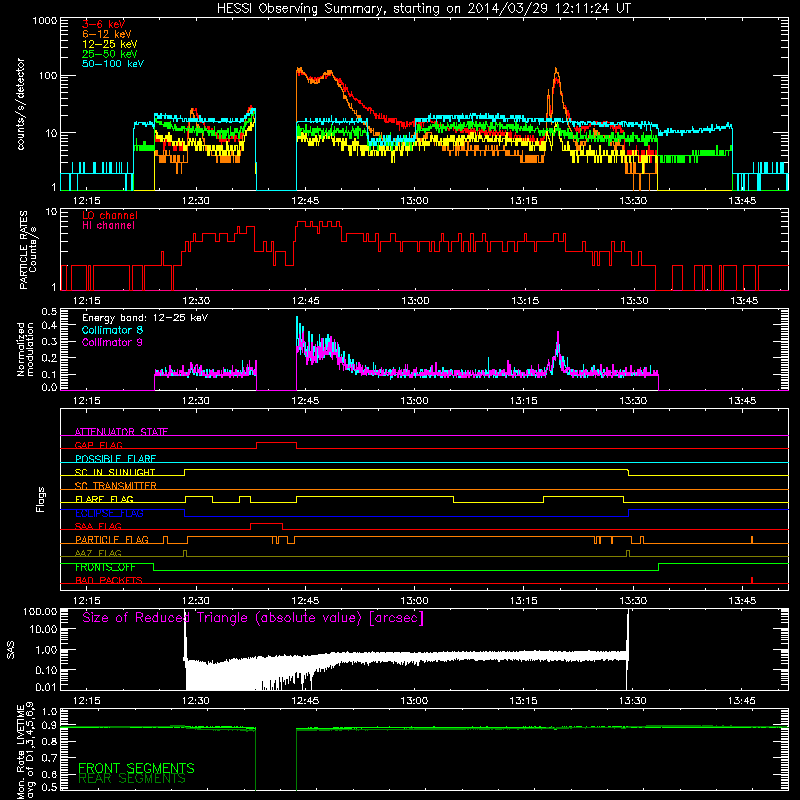Select the 3-6 keV legend label
This screenshot has height=800, width=800.
[x=104, y=24]
